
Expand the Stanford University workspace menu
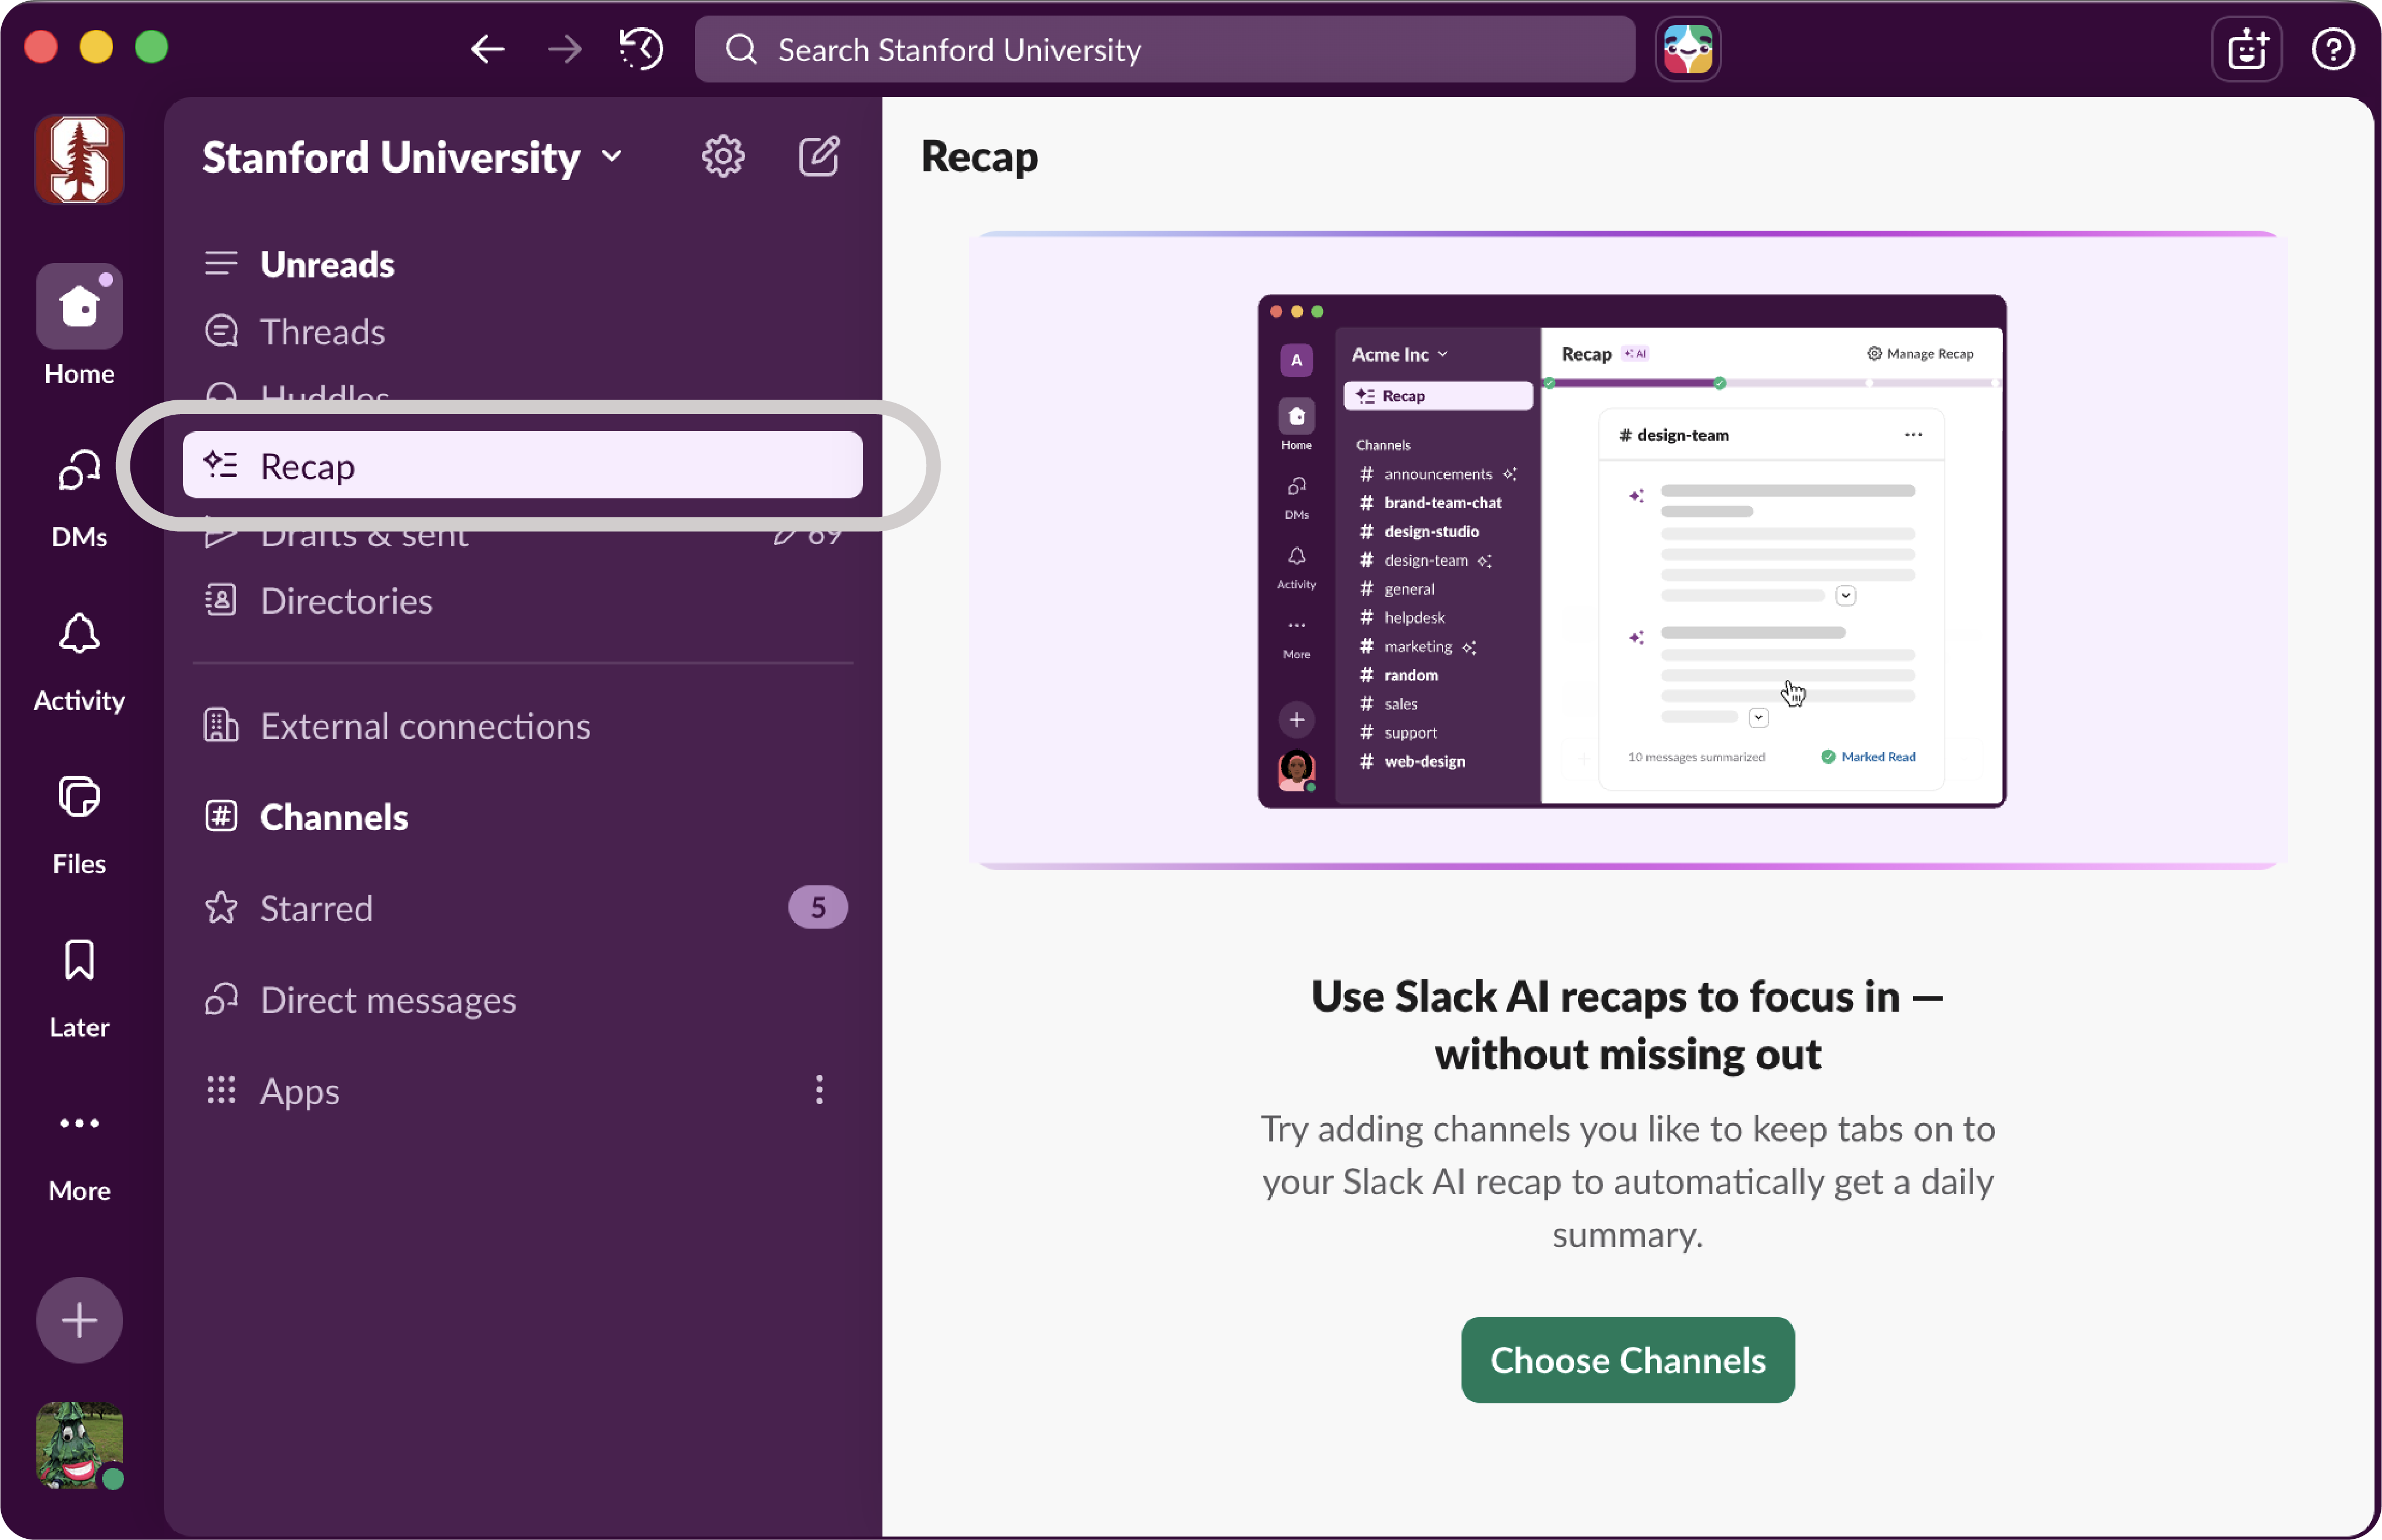pyautogui.click(x=412, y=157)
